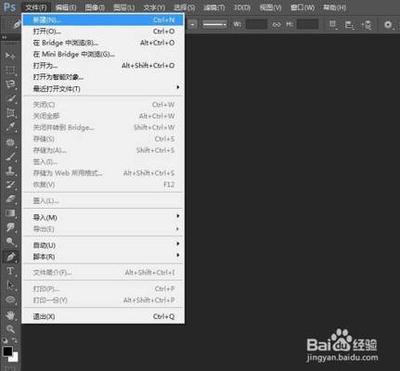
Task: Select the Blur tool
Action: (x=10, y=228)
